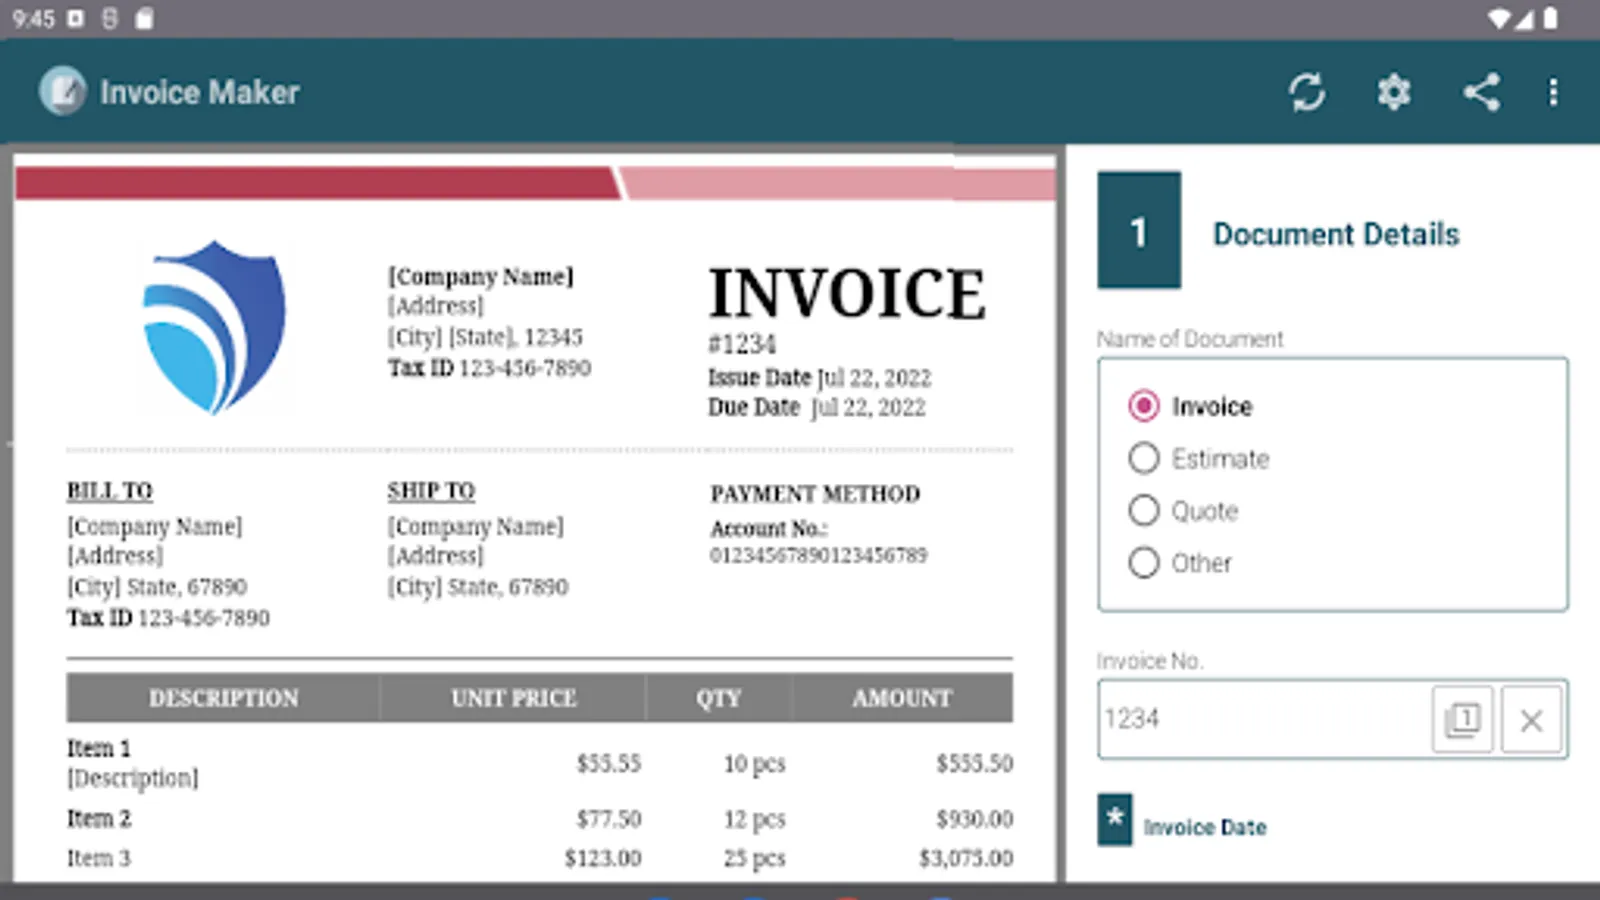Tap invoice number #1234 on preview
Image resolution: width=1600 pixels, height=900 pixels.
[742, 344]
